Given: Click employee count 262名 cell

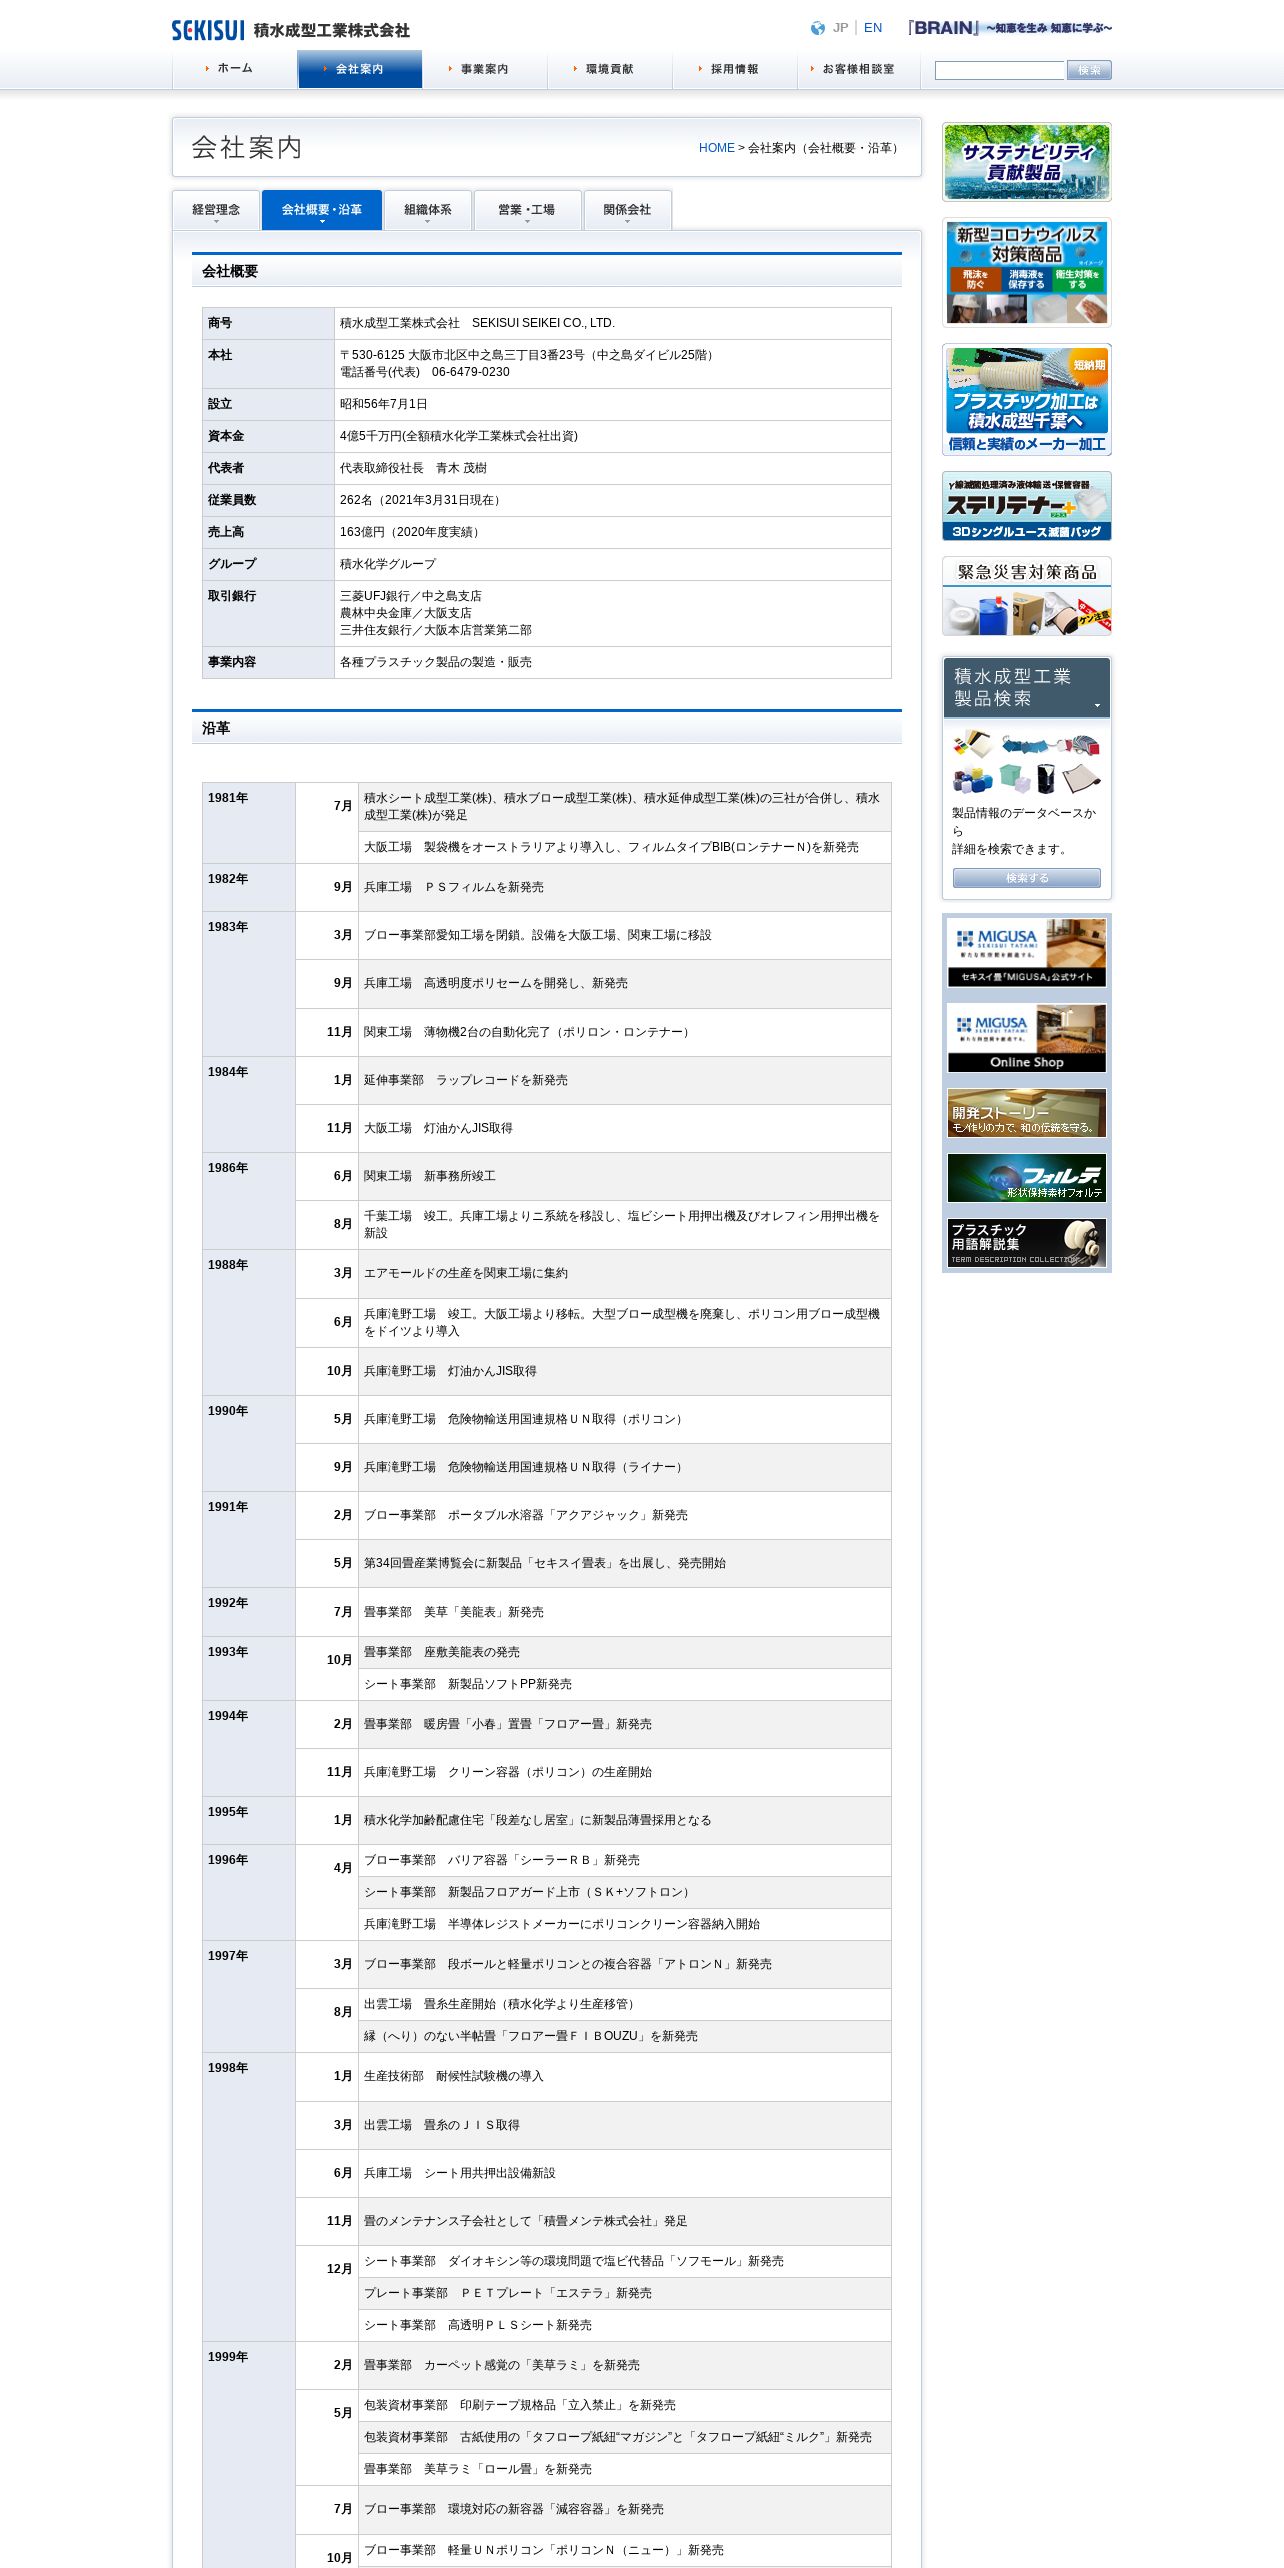Looking at the screenshot, I should (612, 500).
